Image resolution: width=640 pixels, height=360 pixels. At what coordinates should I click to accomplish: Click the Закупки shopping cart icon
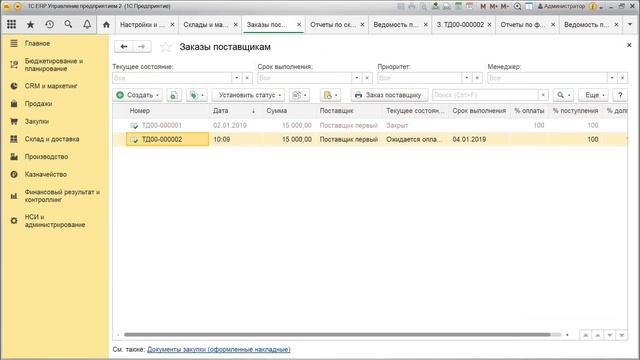coord(14,121)
